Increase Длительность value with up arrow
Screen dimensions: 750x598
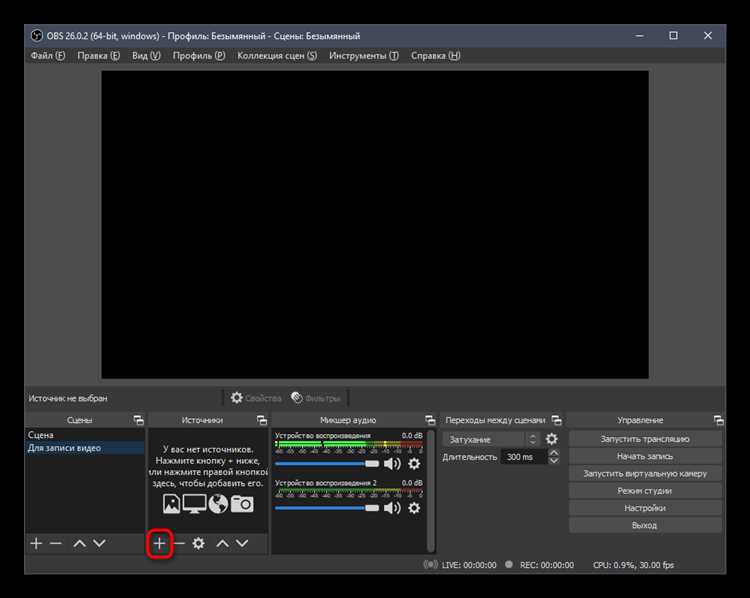[x=553, y=453]
